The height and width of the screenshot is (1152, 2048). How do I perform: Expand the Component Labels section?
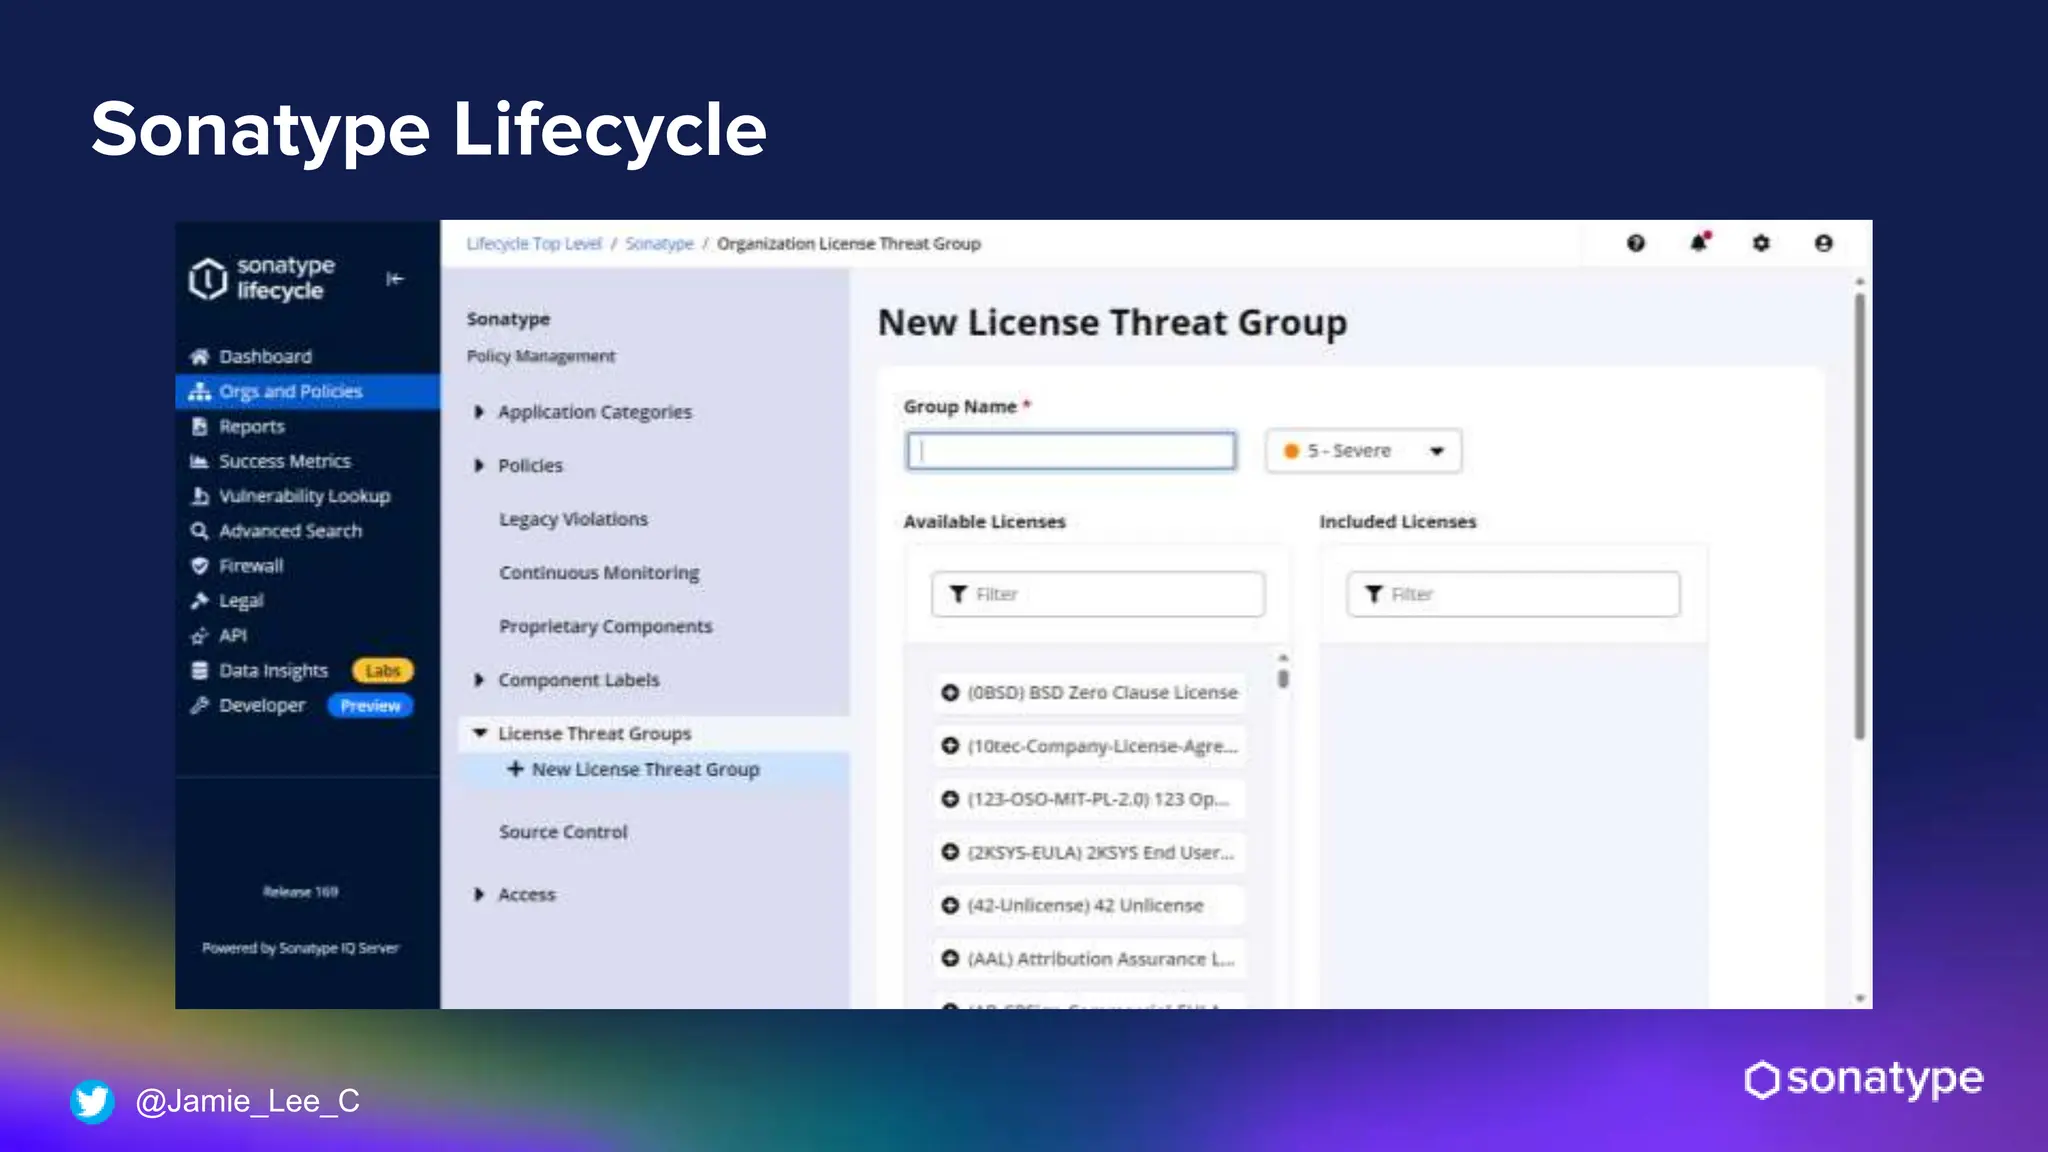(x=479, y=680)
